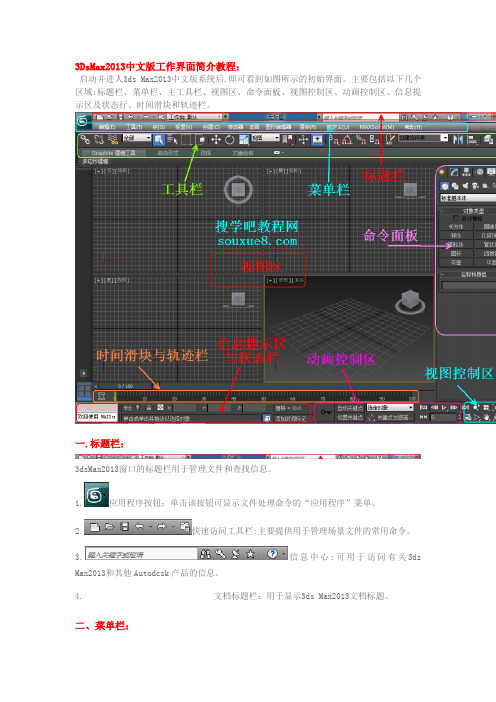Click the Use Pivot Point Center icon
Viewport: 496px width, 702px height.
(x=288, y=140)
